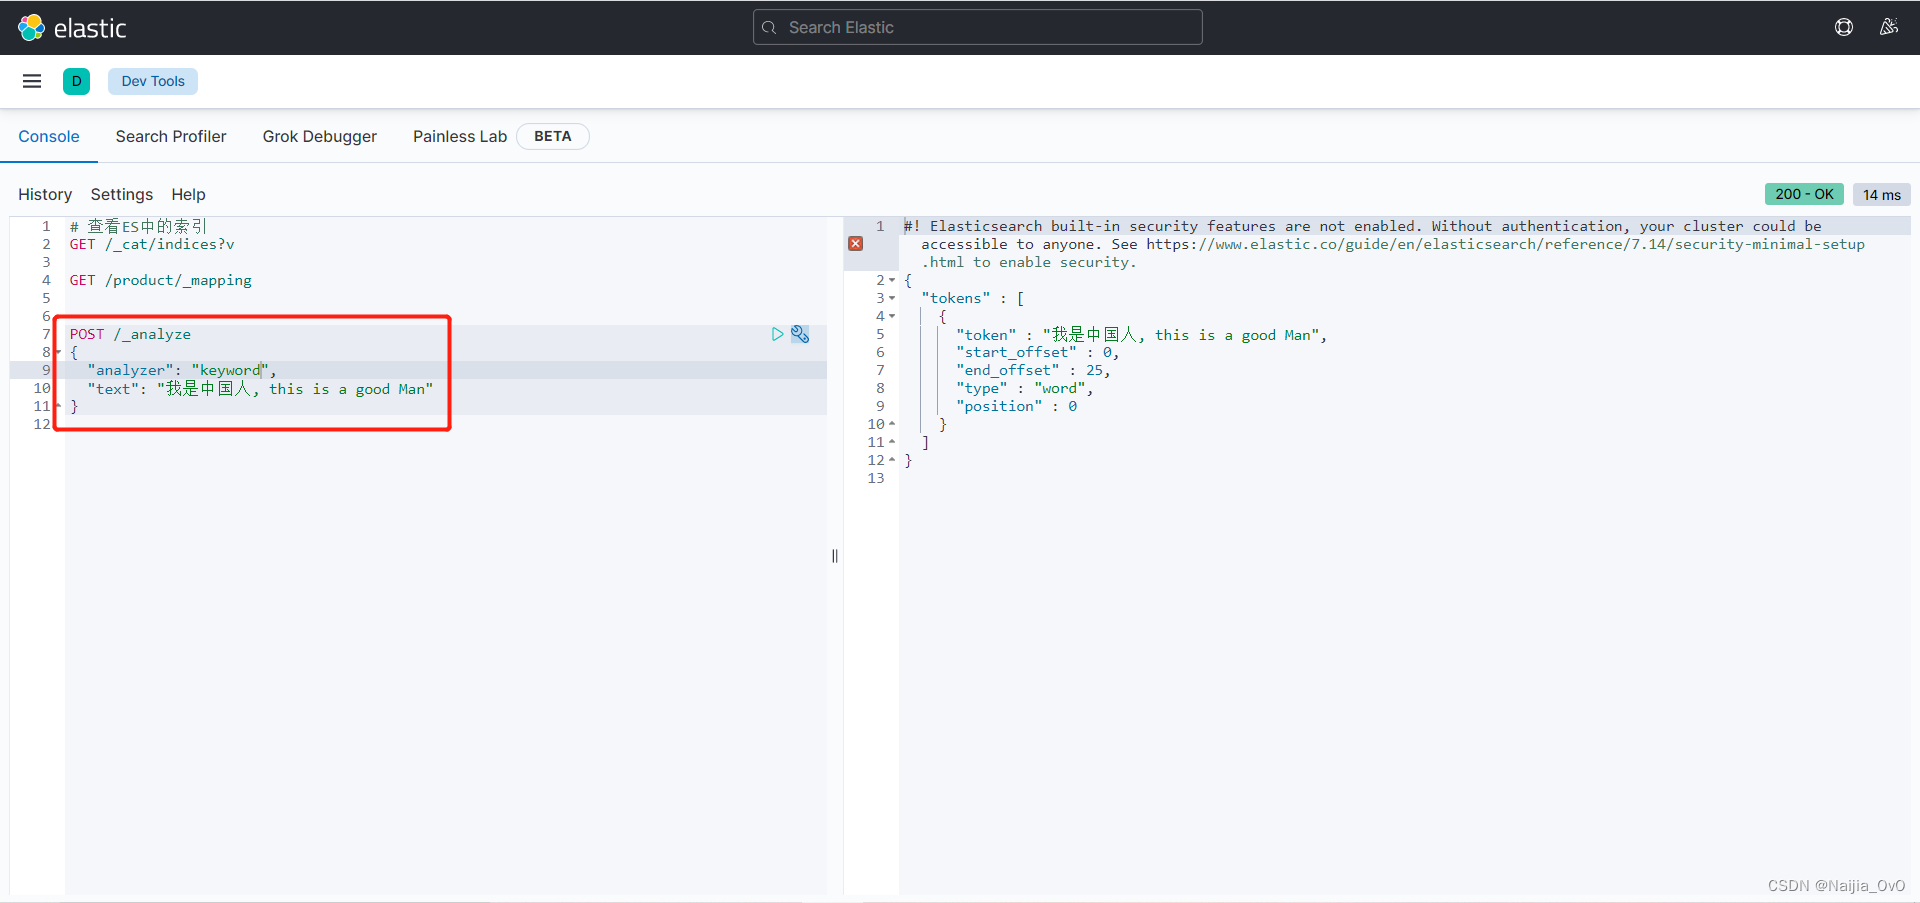The height and width of the screenshot is (903, 1920).
Task: Open the console Settings menu
Action: tap(121, 194)
